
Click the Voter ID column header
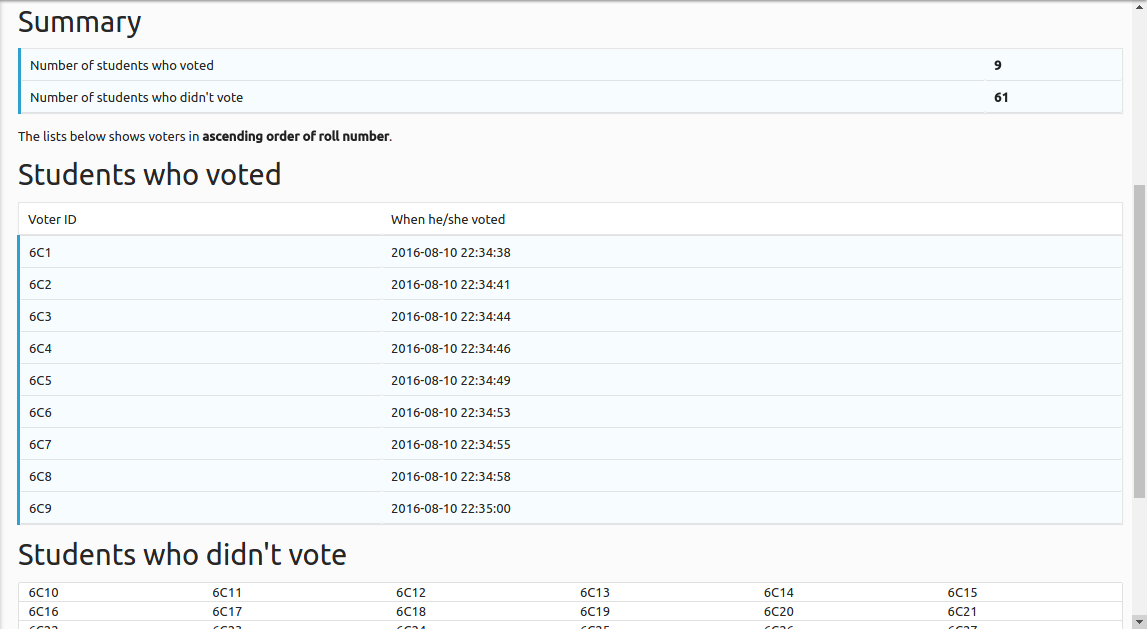click(52, 219)
